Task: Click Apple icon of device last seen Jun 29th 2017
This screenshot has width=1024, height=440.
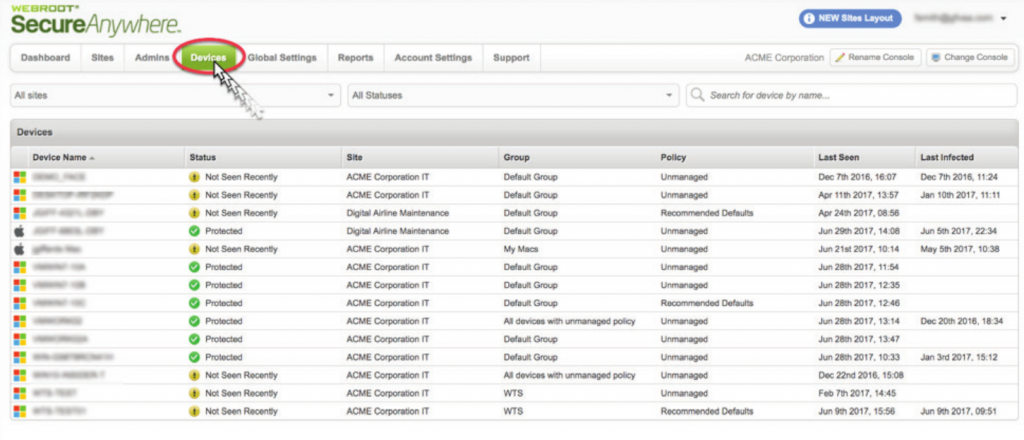Action: [20, 231]
